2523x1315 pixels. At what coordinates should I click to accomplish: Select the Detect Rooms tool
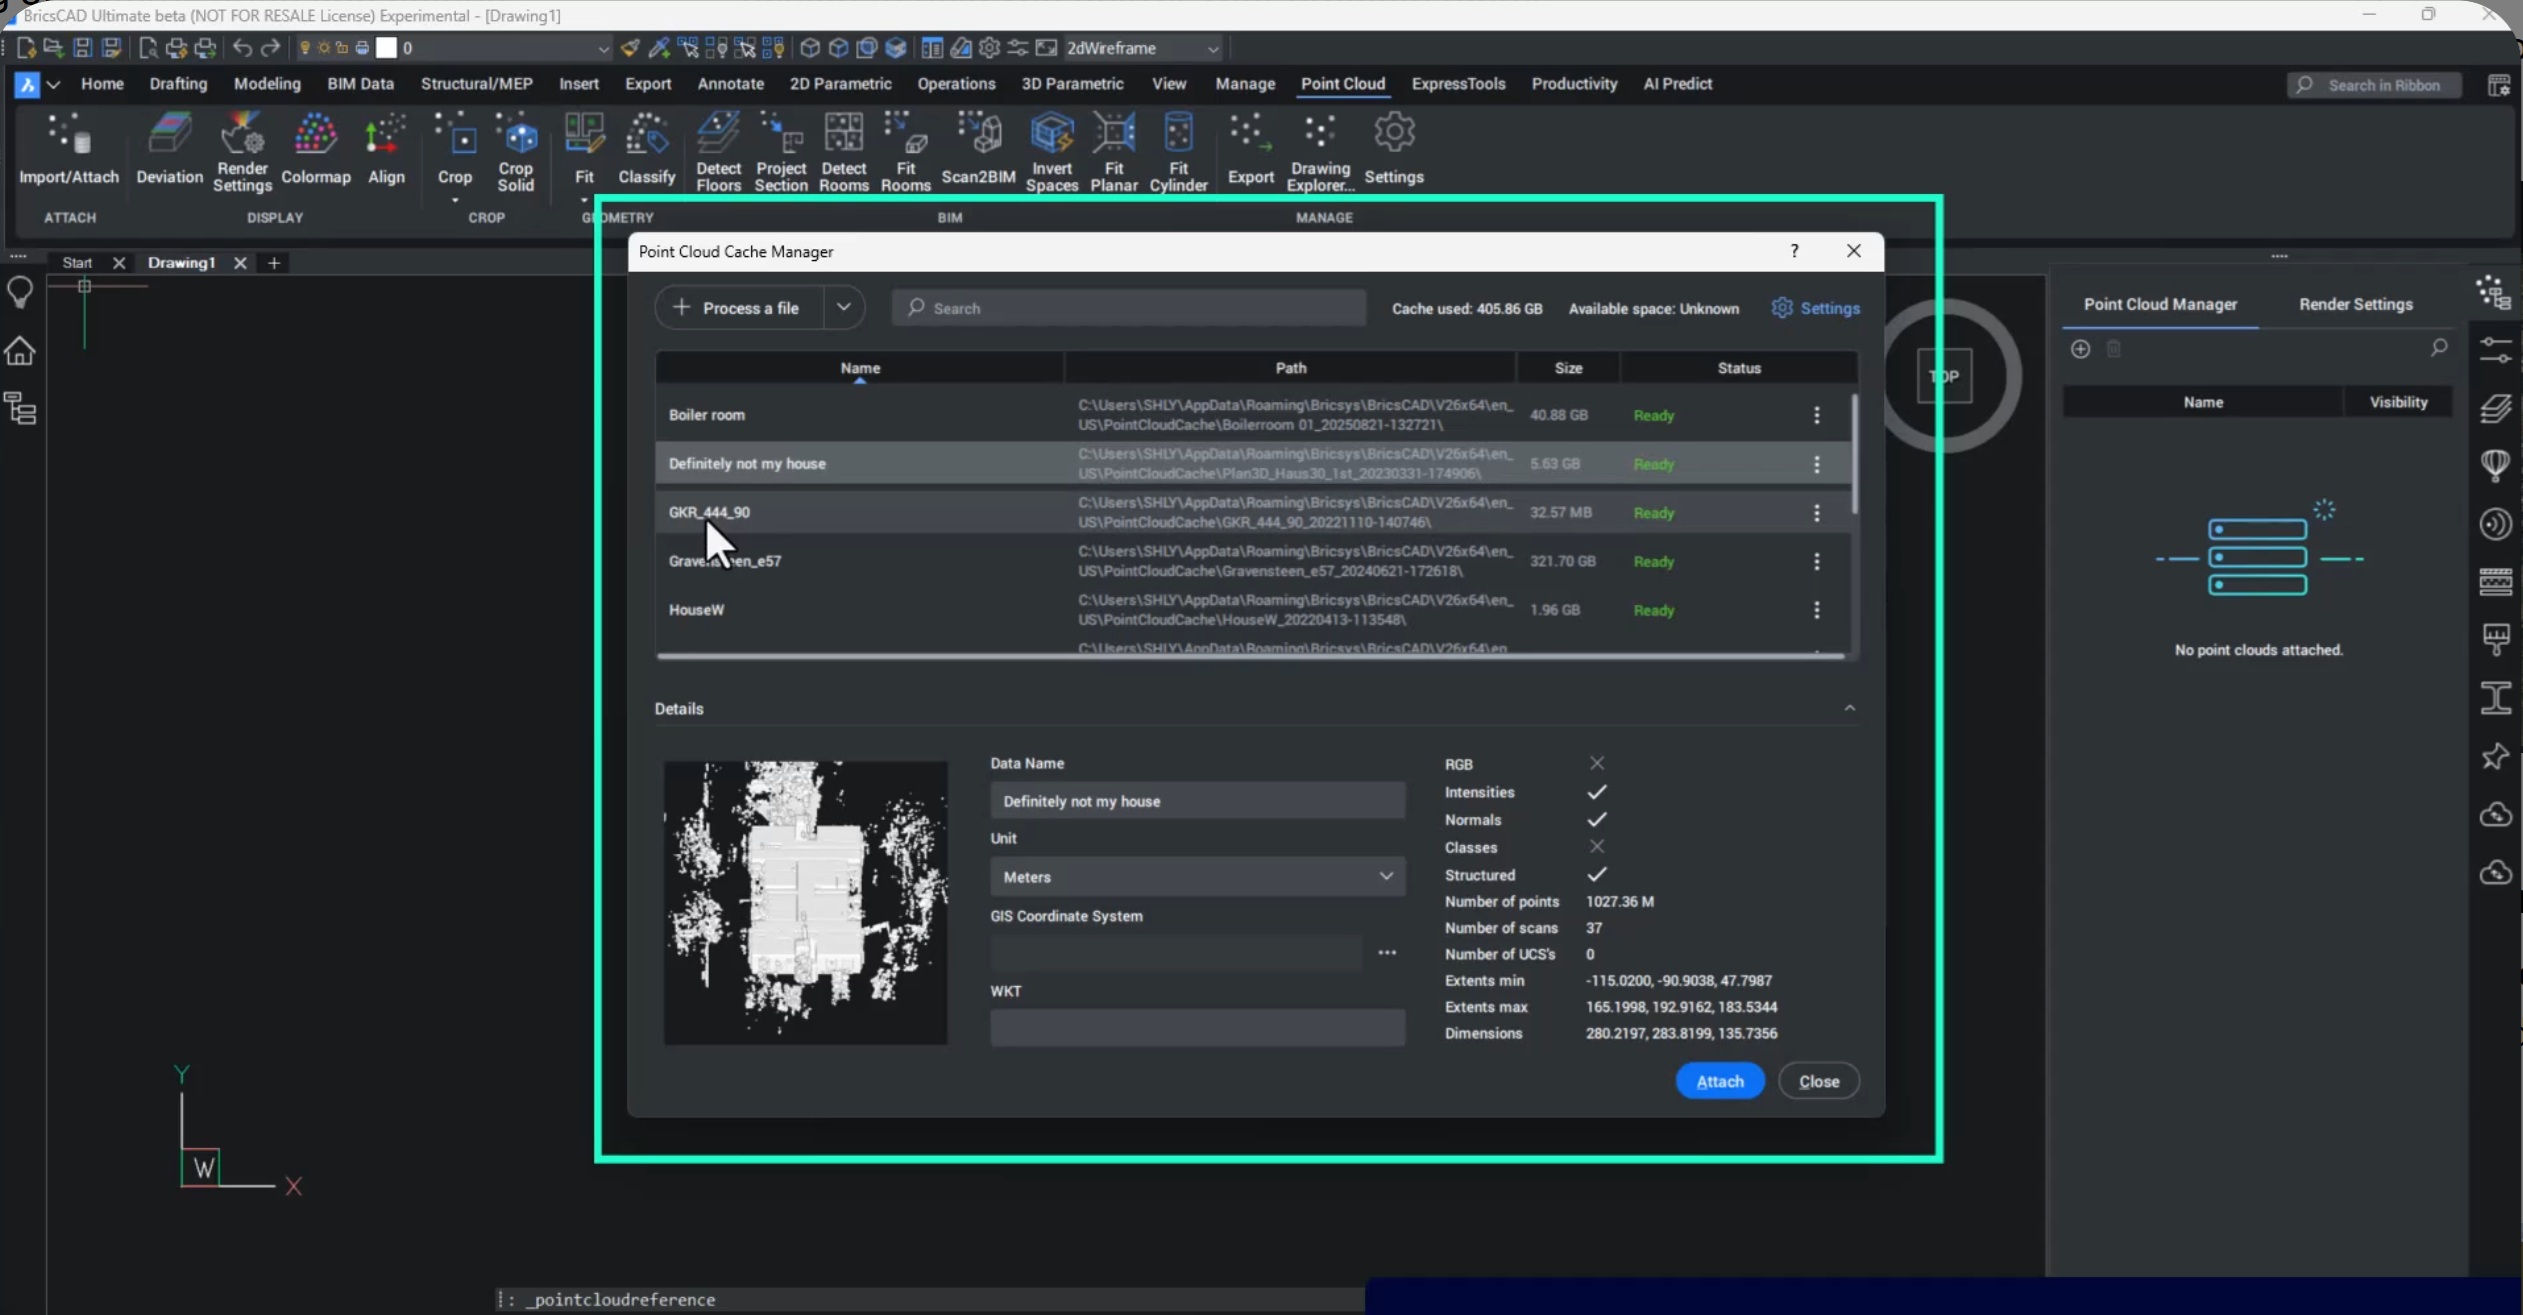843,148
